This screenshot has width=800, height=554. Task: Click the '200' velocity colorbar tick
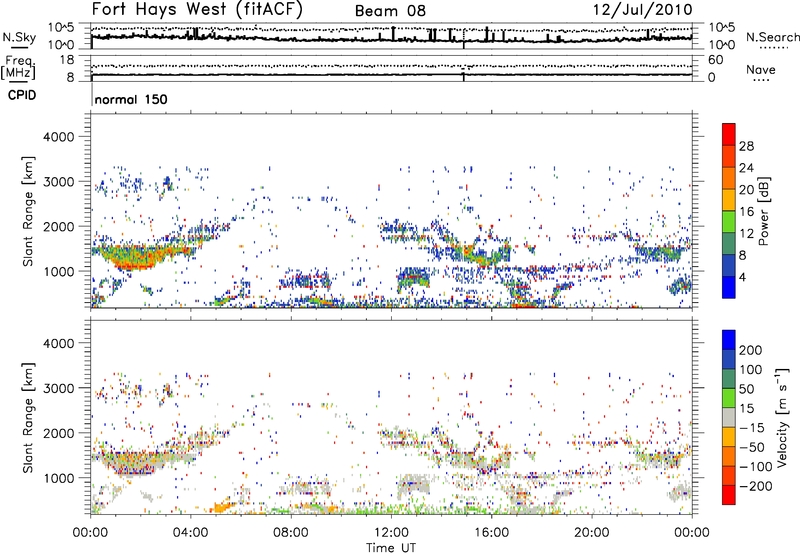click(x=751, y=350)
